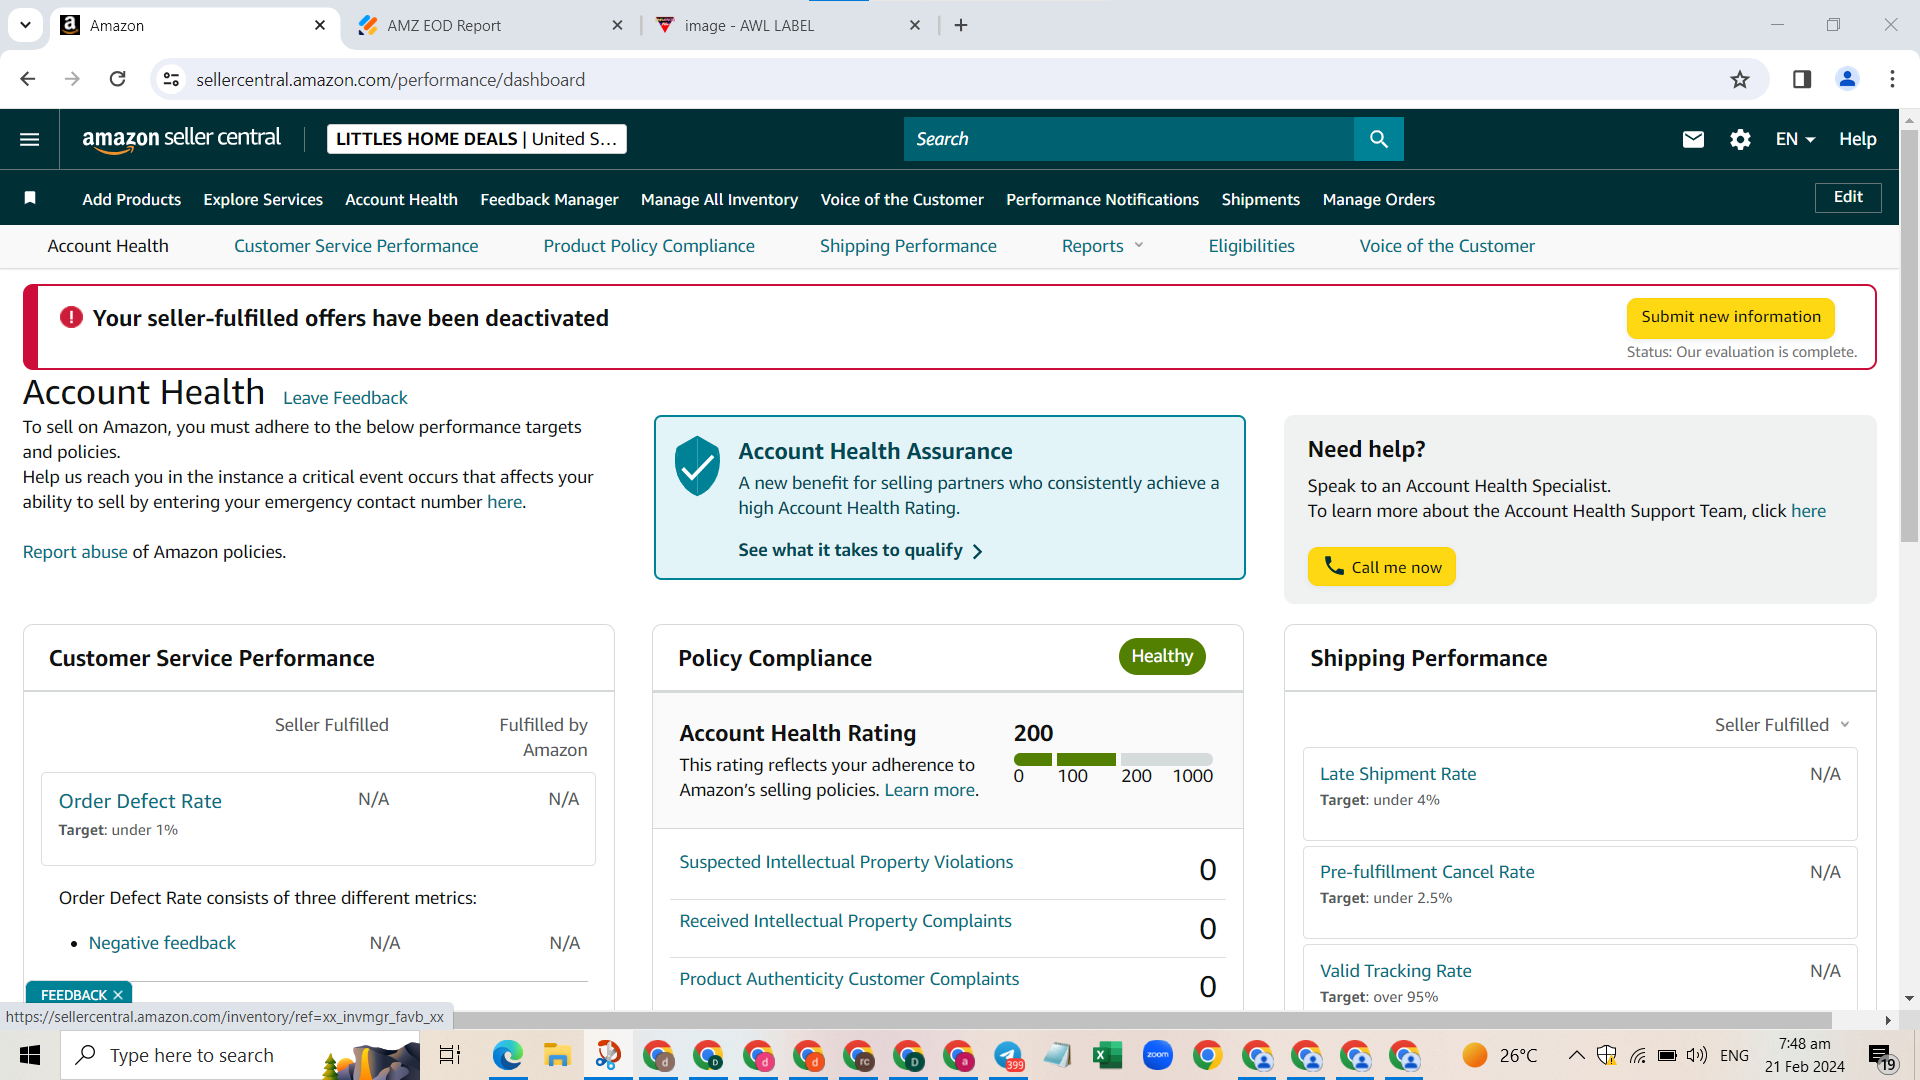Open the notification center icon
The height and width of the screenshot is (1080, 1920).
1880,1056
